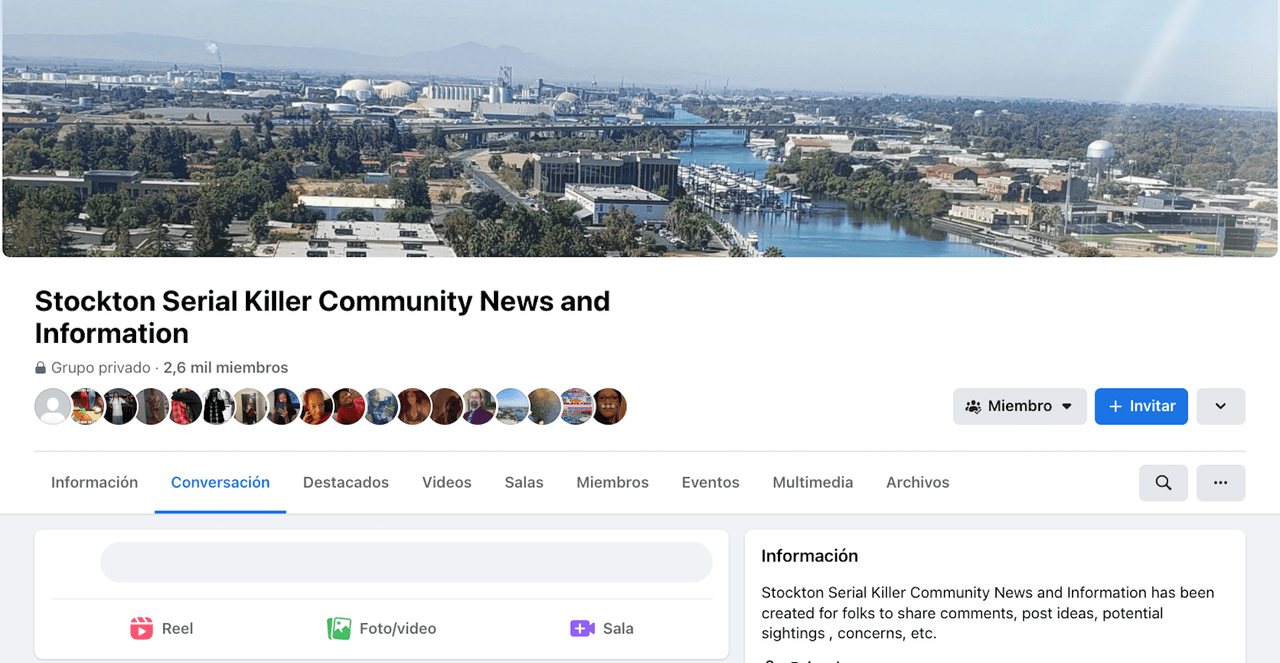Click the Reel icon in post composer

coord(141,628)
